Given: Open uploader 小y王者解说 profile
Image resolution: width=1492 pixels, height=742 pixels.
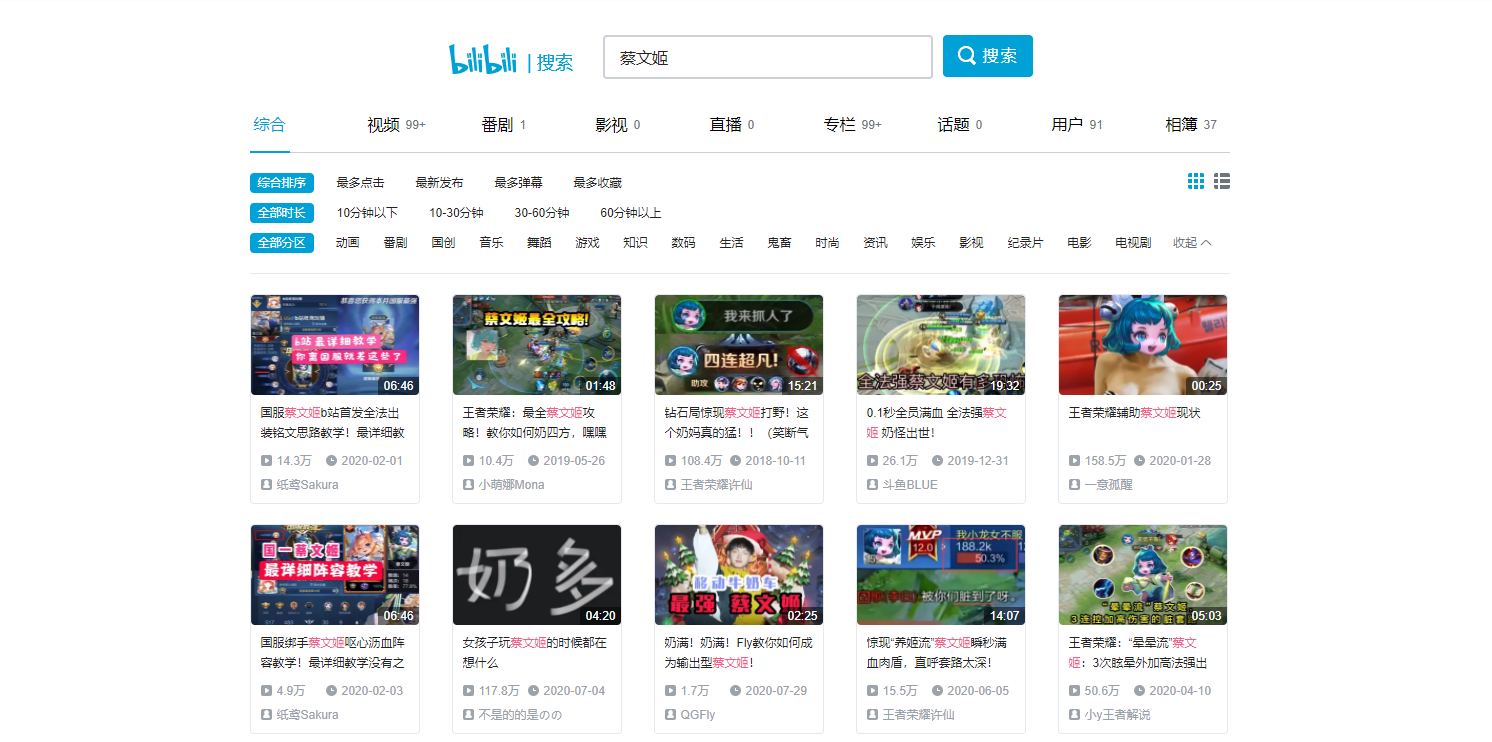Looking at the screenshot, I should coord(1117,714).
